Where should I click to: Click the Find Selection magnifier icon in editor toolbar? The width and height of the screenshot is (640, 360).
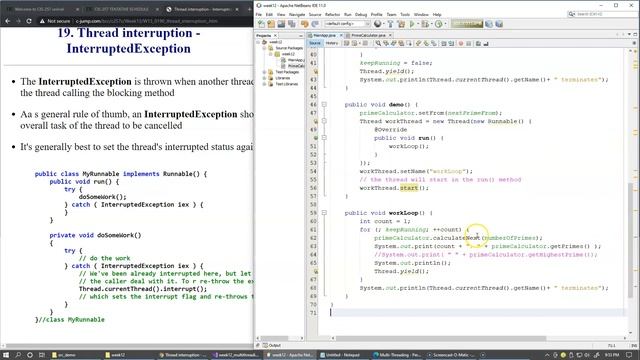[378, 43]
